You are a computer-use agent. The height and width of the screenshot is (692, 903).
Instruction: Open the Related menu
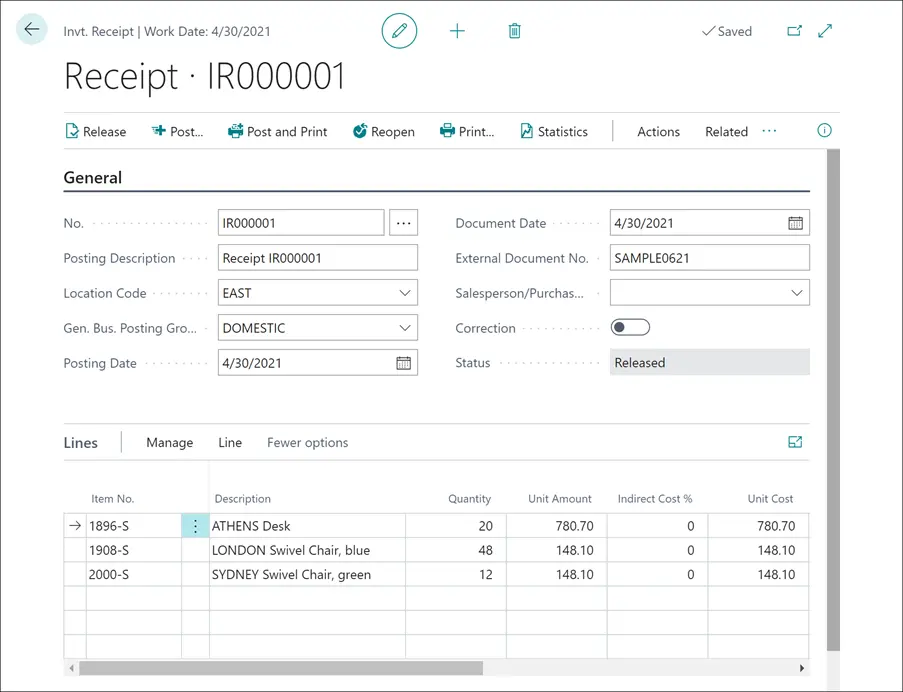tap(726, 132)
